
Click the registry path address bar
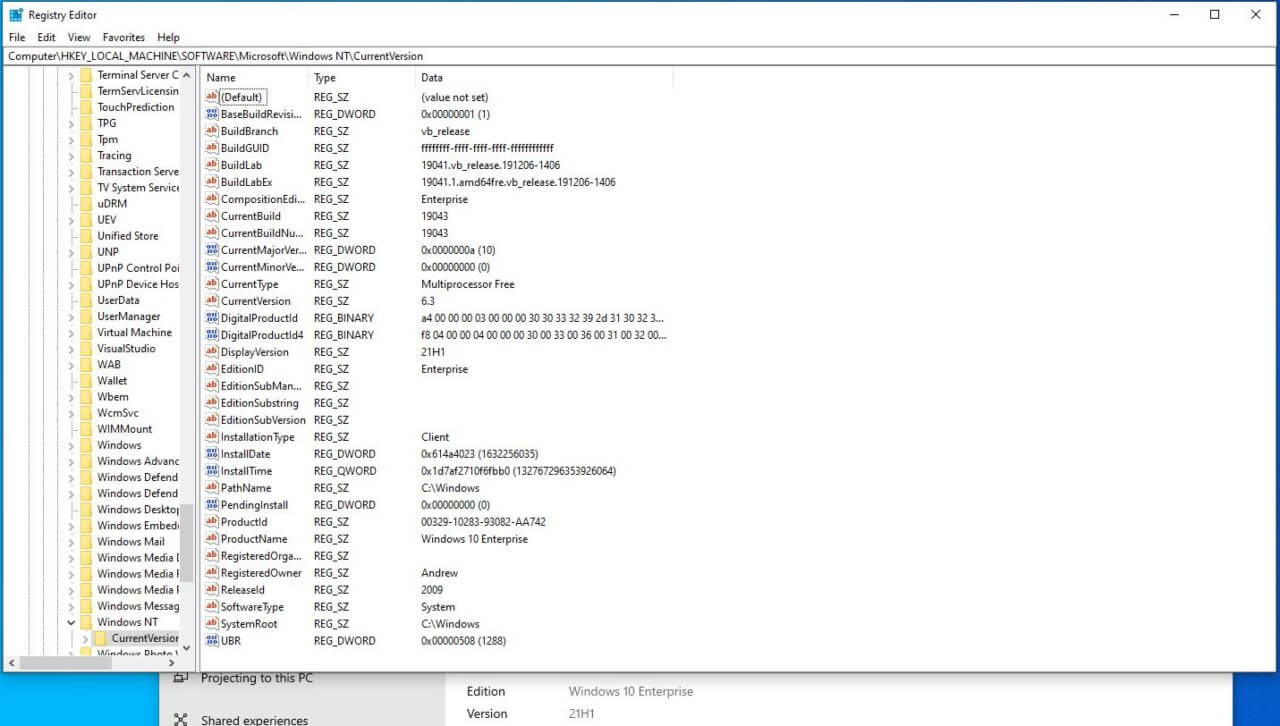click(x=640, y=56)
